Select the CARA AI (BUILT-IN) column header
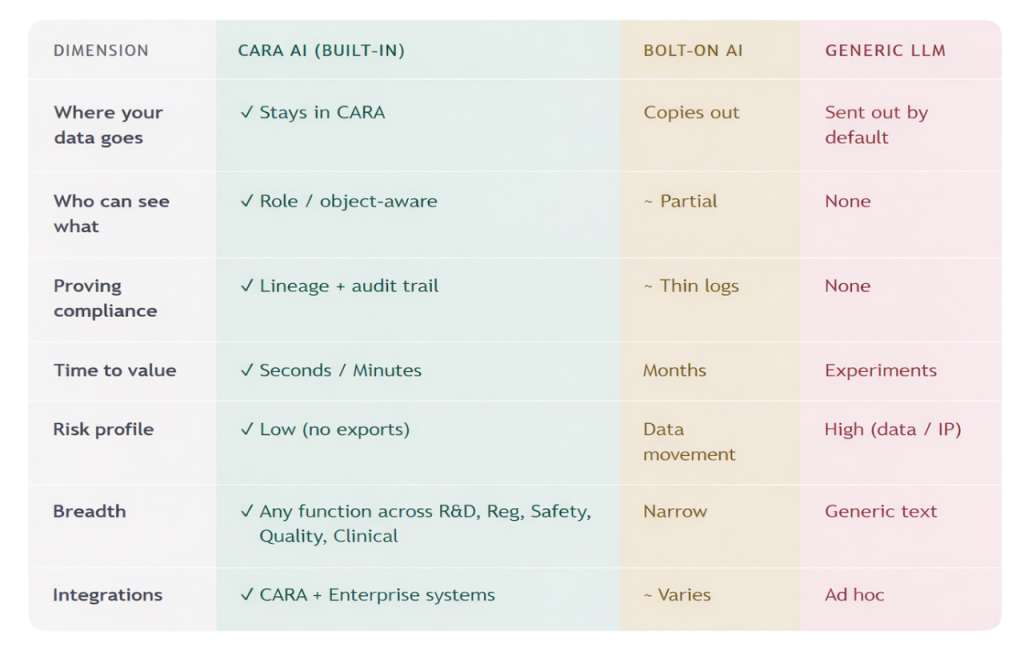The height and width of the screenshot is (656, 1024). coord(321,51)
